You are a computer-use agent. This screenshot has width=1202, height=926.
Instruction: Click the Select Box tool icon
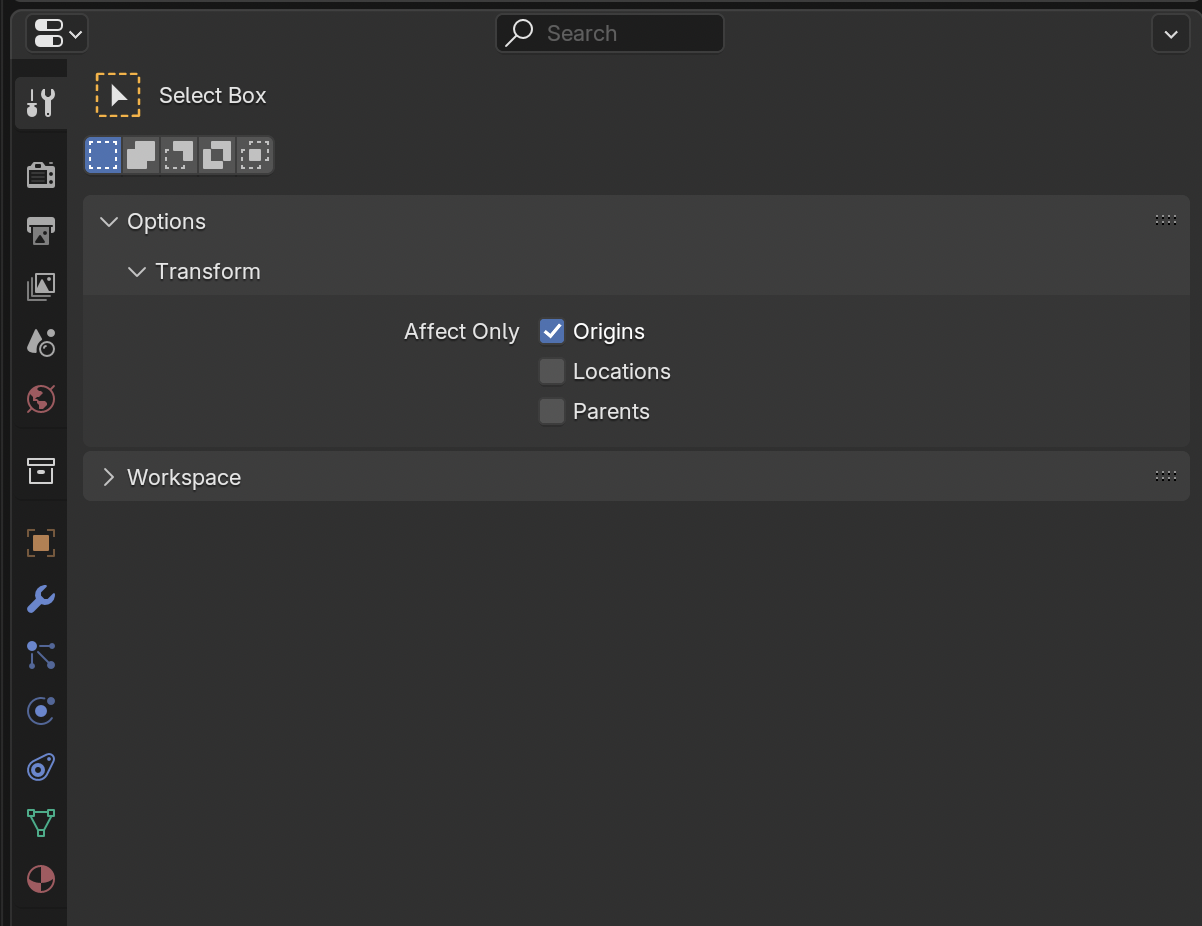click(x=118, y=95)
